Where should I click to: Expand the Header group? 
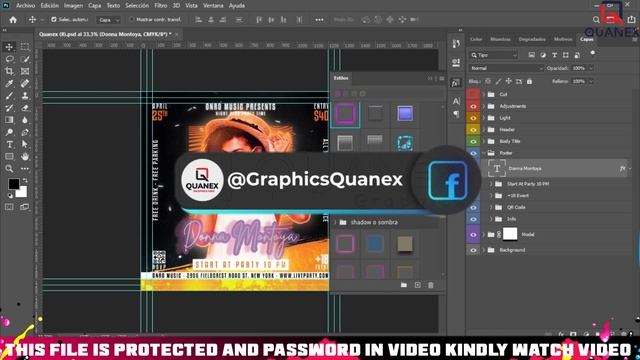click(x=484, y=130)
